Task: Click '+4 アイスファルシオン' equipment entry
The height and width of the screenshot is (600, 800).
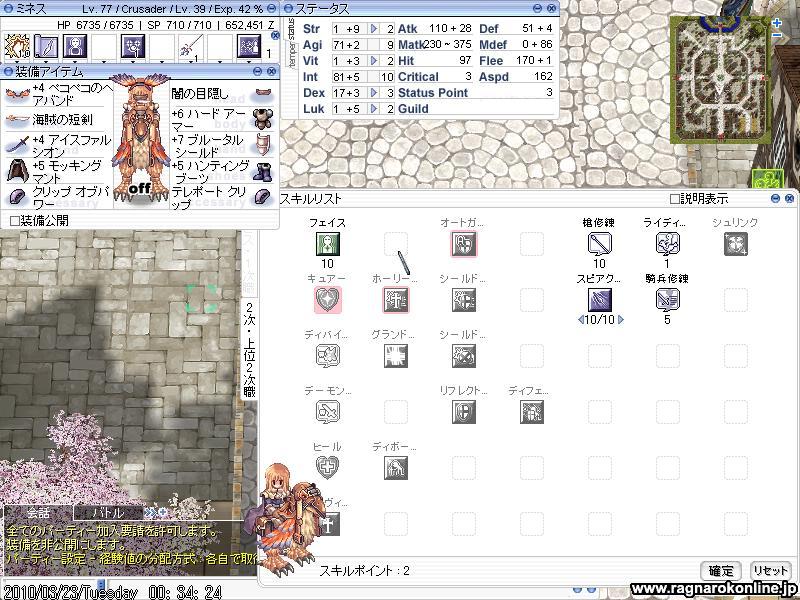Action: [x=72, y=145]
